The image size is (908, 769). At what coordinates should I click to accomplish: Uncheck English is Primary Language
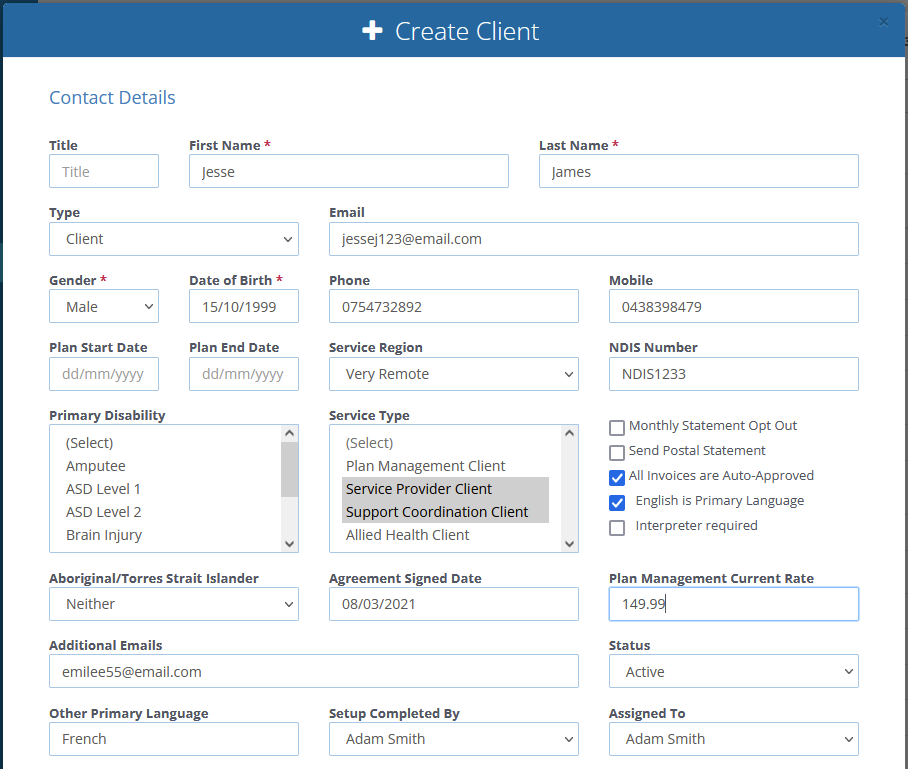pyautogui.click(x=617, y=503)
